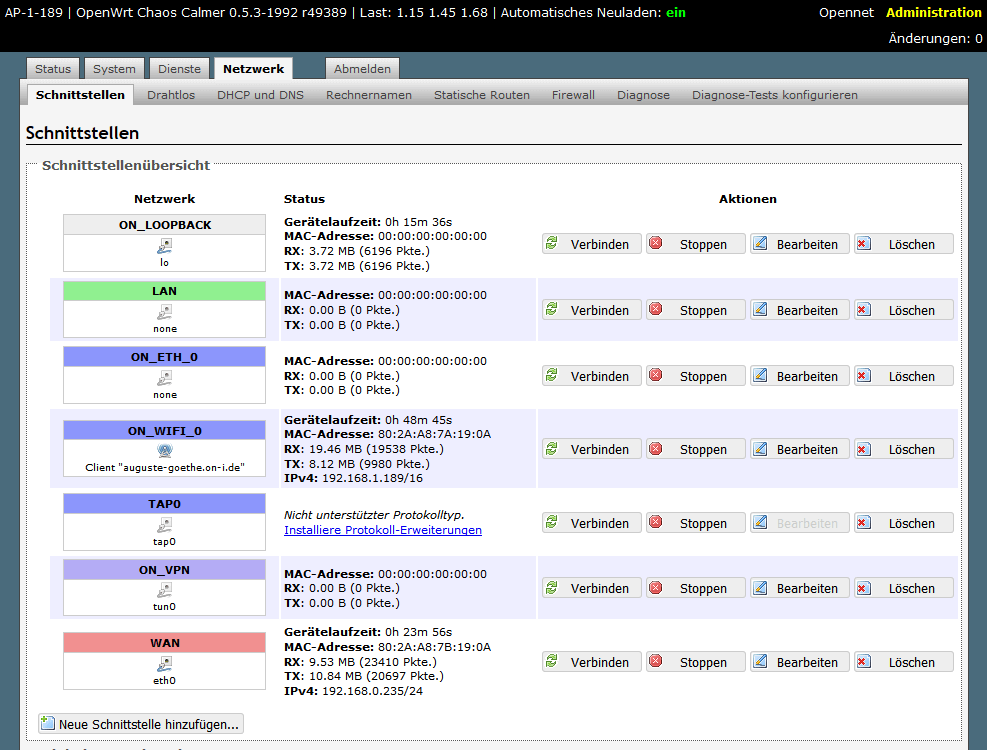
Task: Click the wireless icon in ON_WIFI_0 box
Action: (165, 451)
